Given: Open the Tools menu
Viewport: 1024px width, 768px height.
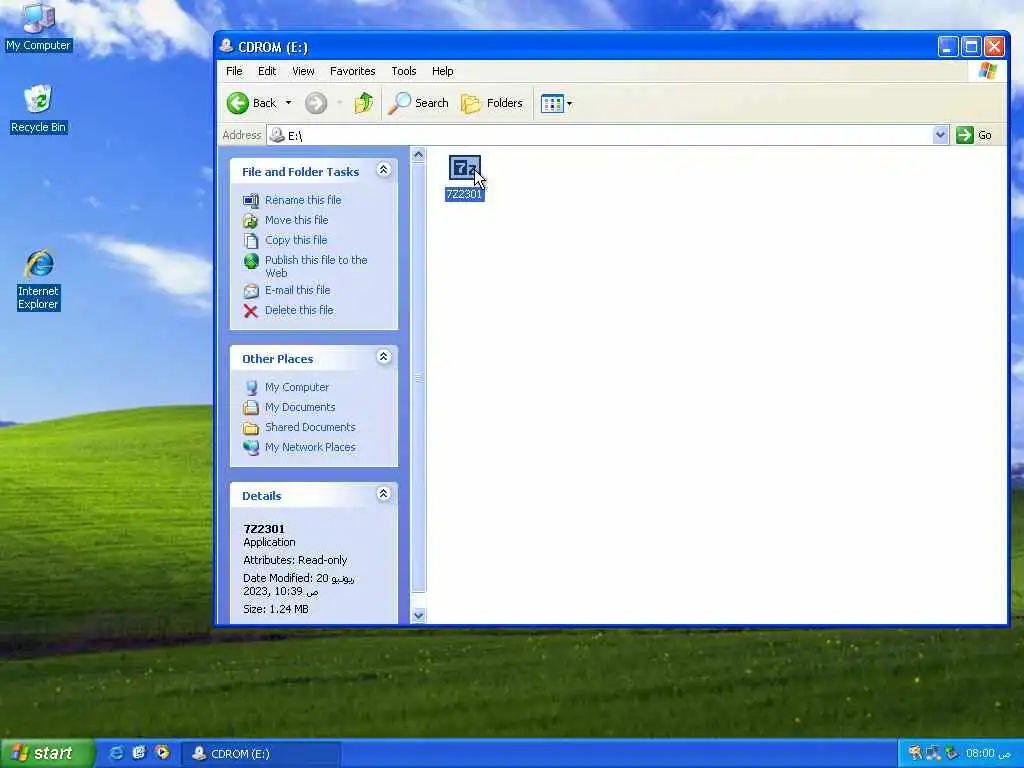Looking at the screenshot, I should click(x=404, y=71).
